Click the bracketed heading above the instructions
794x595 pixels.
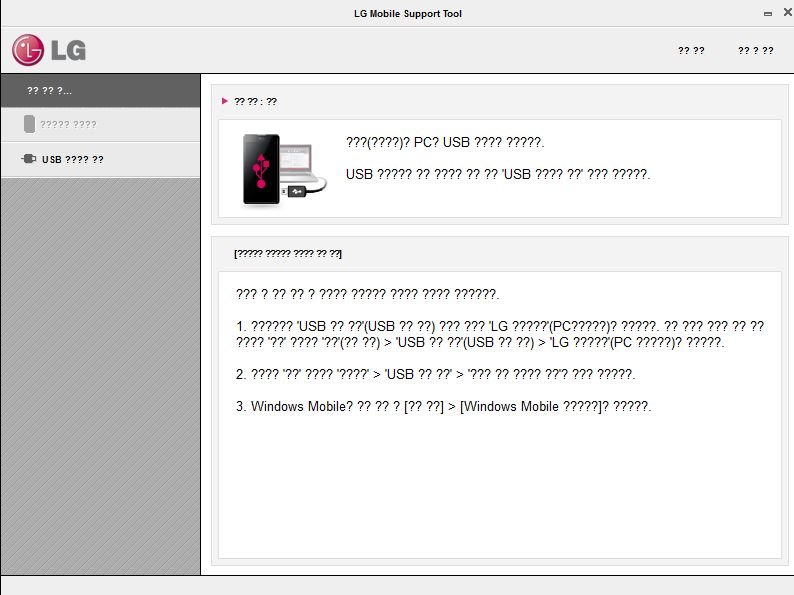(x=288, y=254)
